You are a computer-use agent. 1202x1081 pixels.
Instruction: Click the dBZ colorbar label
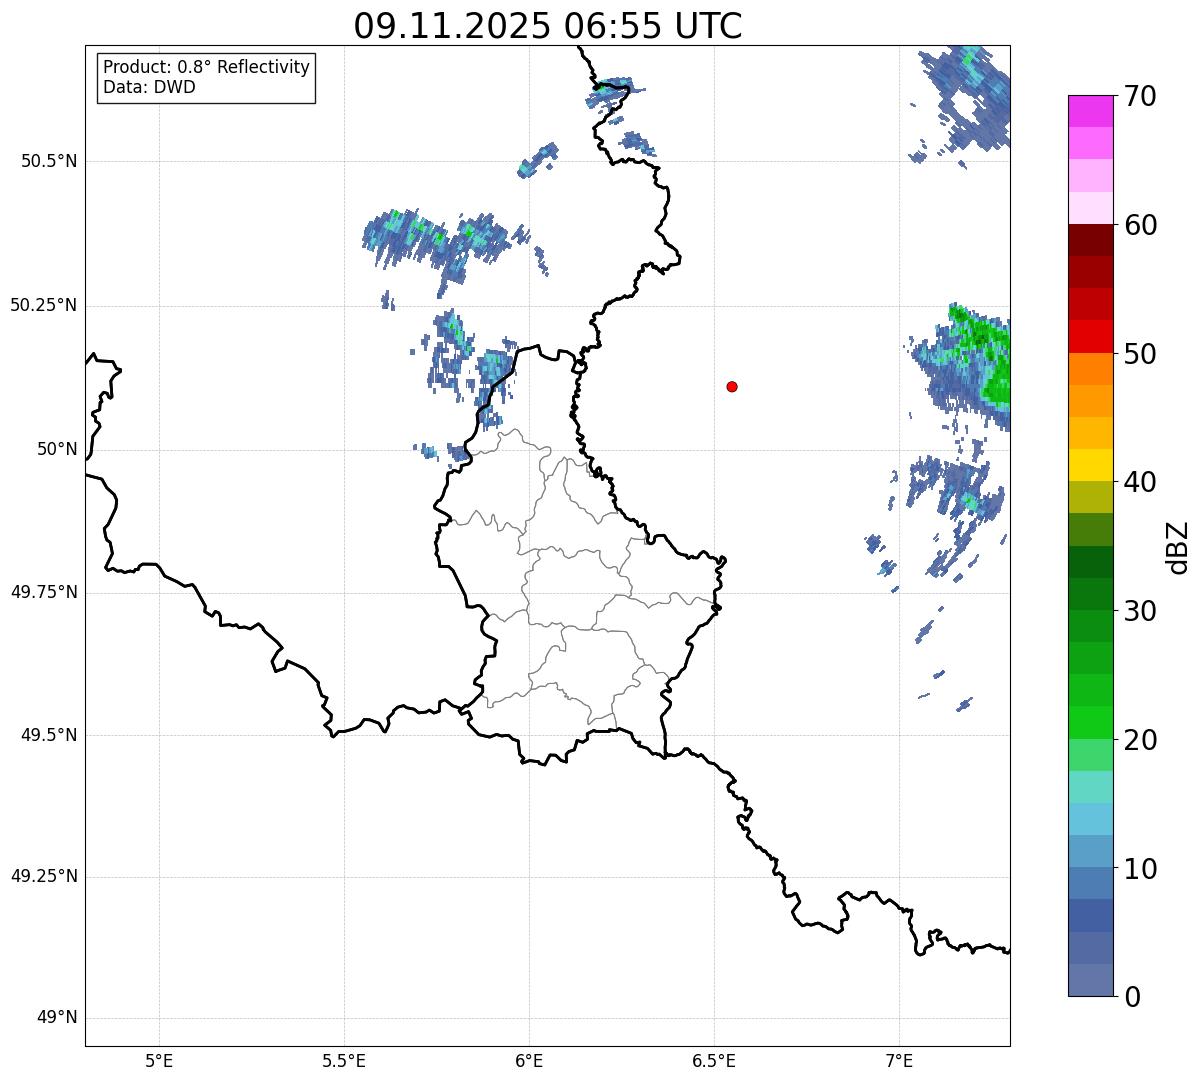tap(1178, 547)
